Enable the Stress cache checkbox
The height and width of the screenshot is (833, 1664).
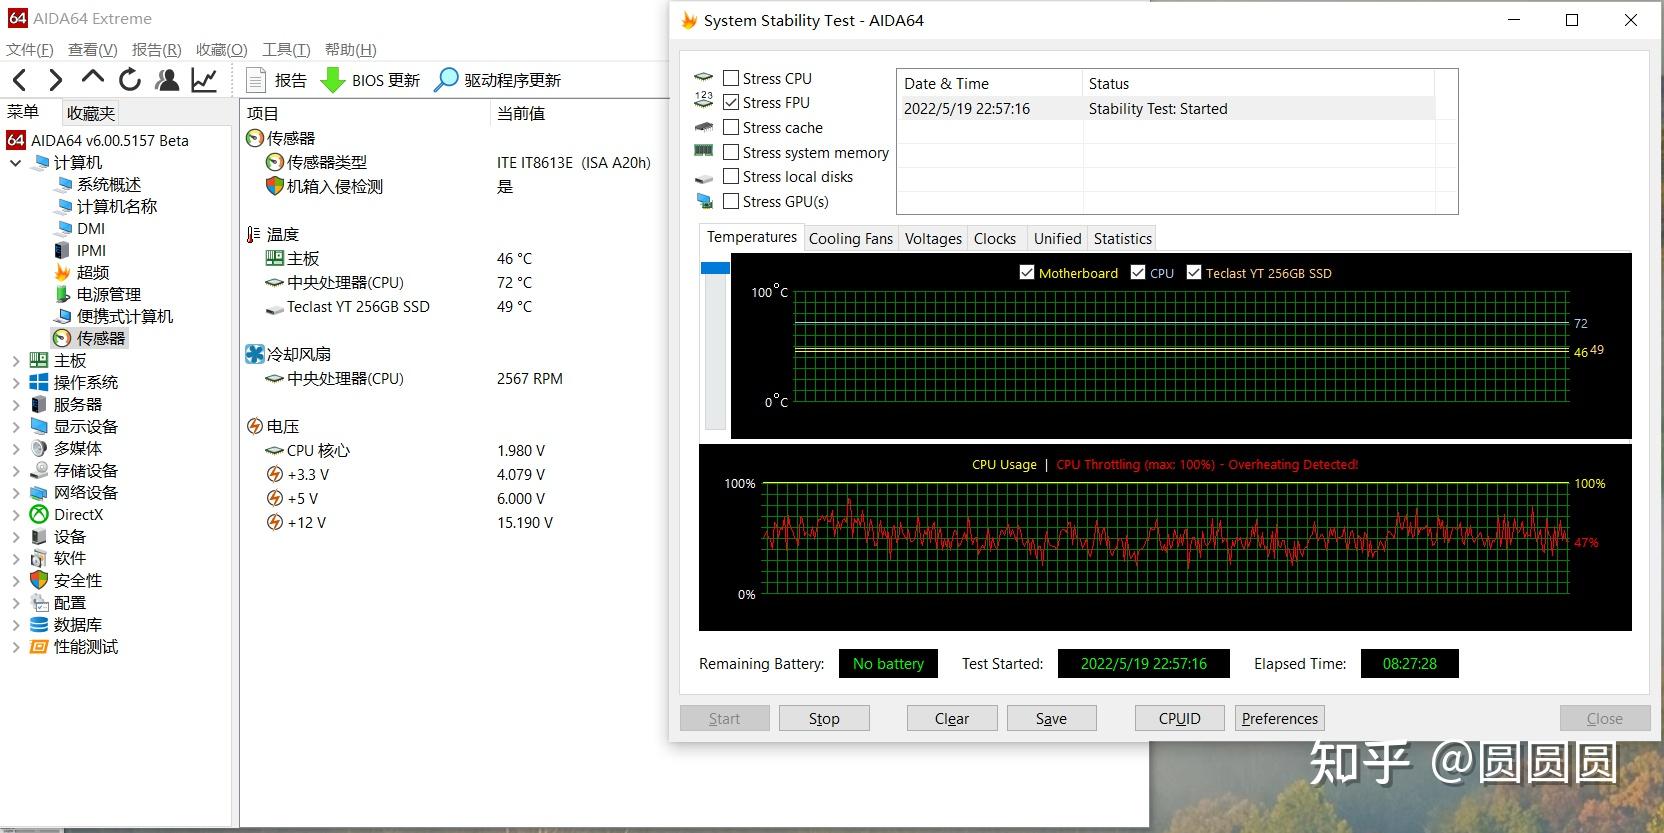pyautogui.click(x=731, y=127)
